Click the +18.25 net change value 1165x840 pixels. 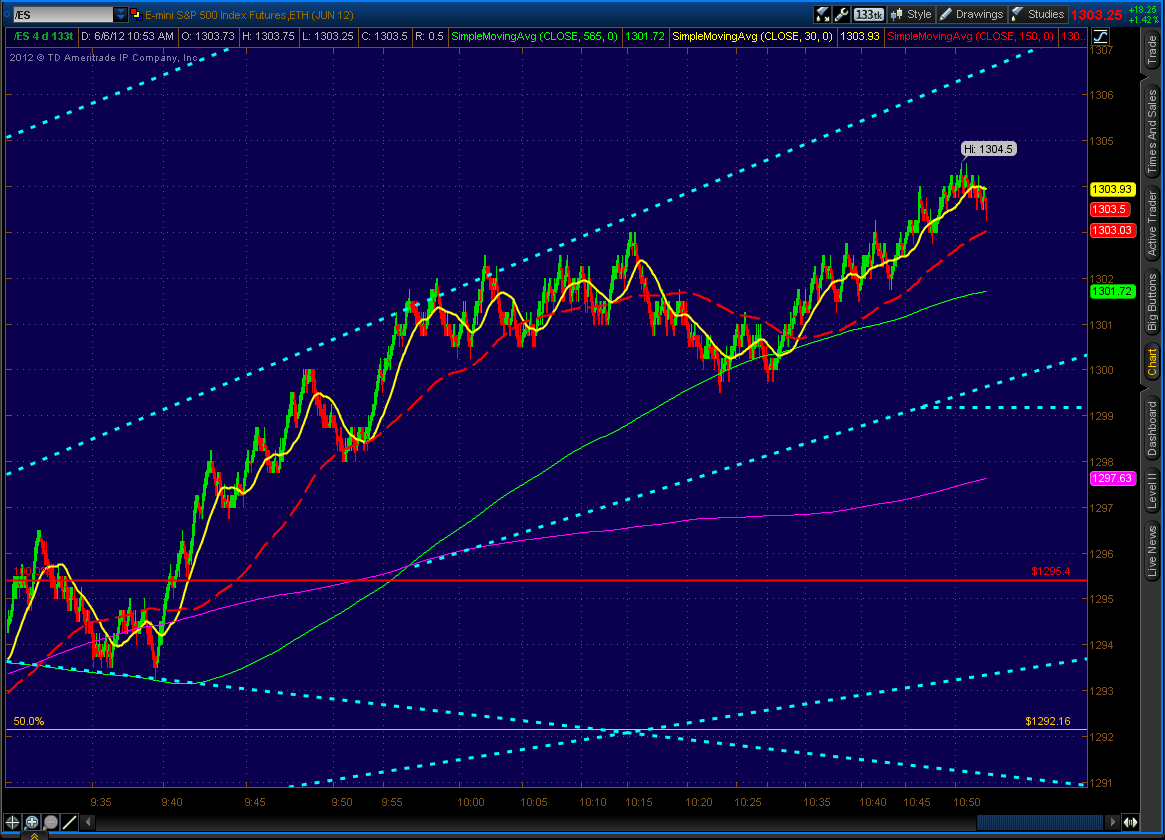point(1142,10)
